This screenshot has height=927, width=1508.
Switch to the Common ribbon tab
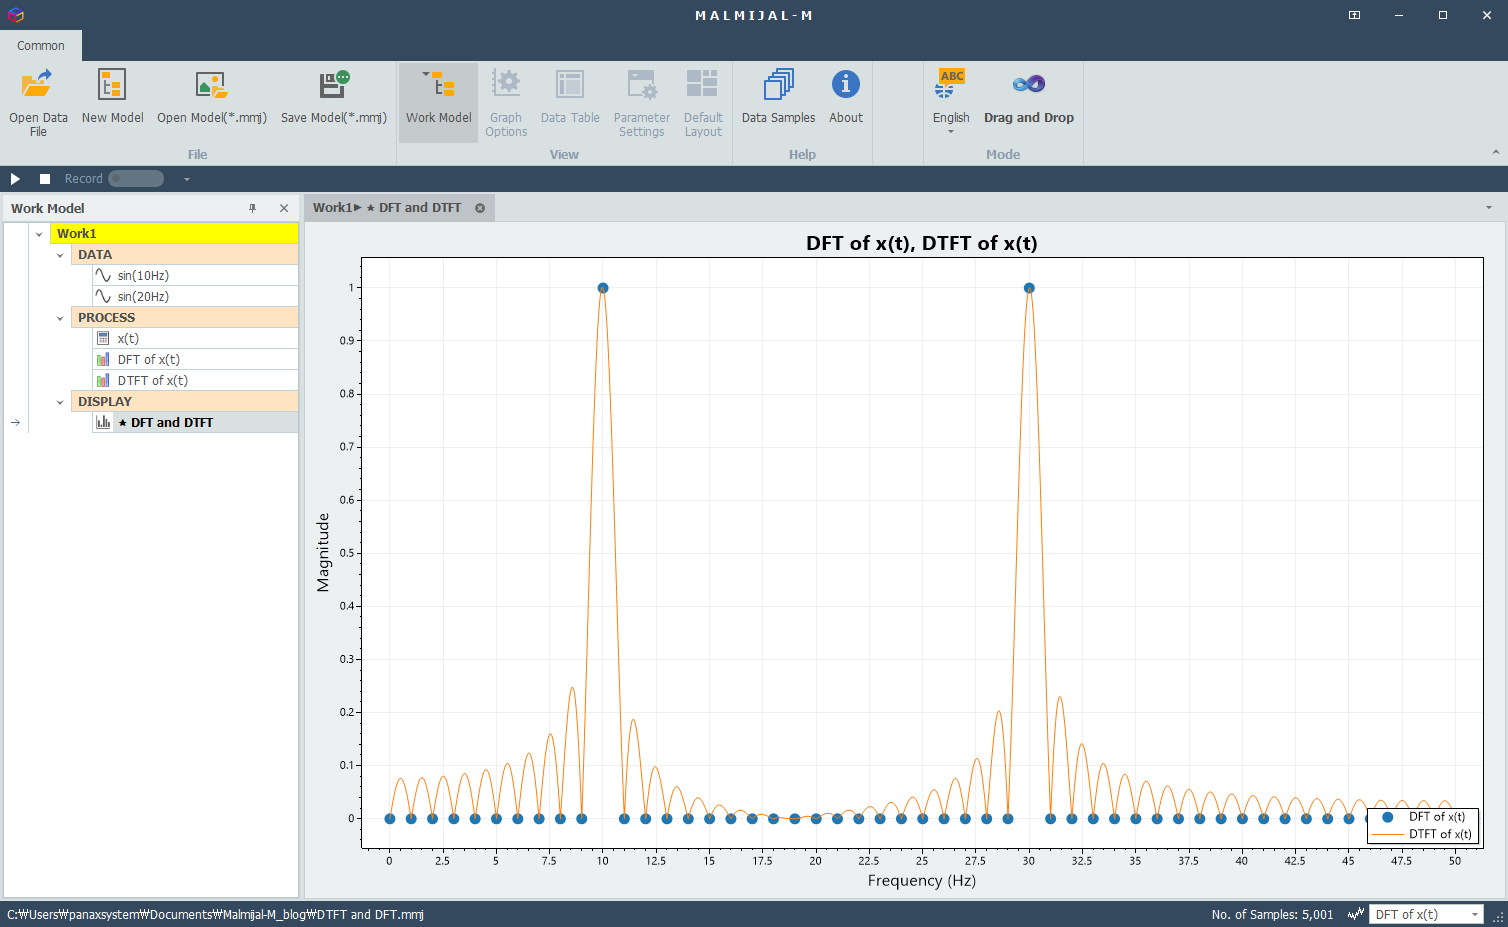tap(41, 46)
